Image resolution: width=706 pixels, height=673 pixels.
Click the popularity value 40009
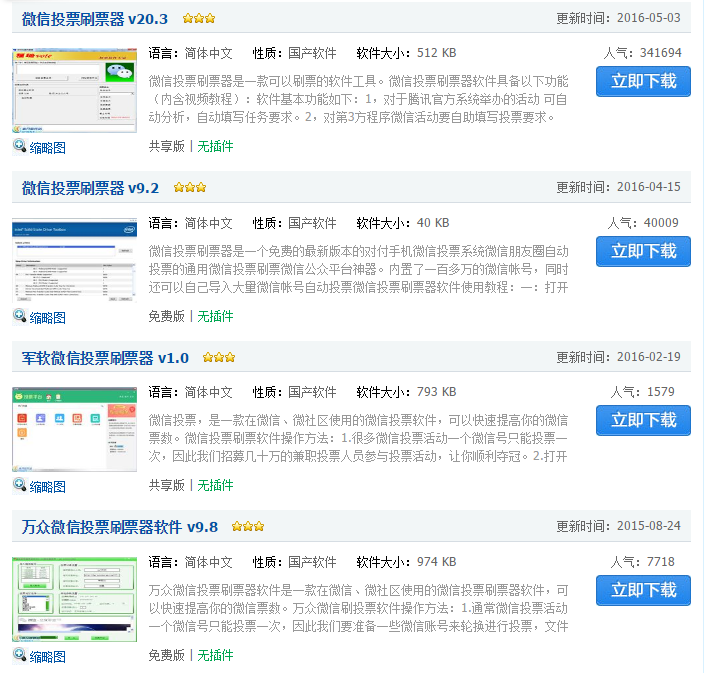[661, 223]
